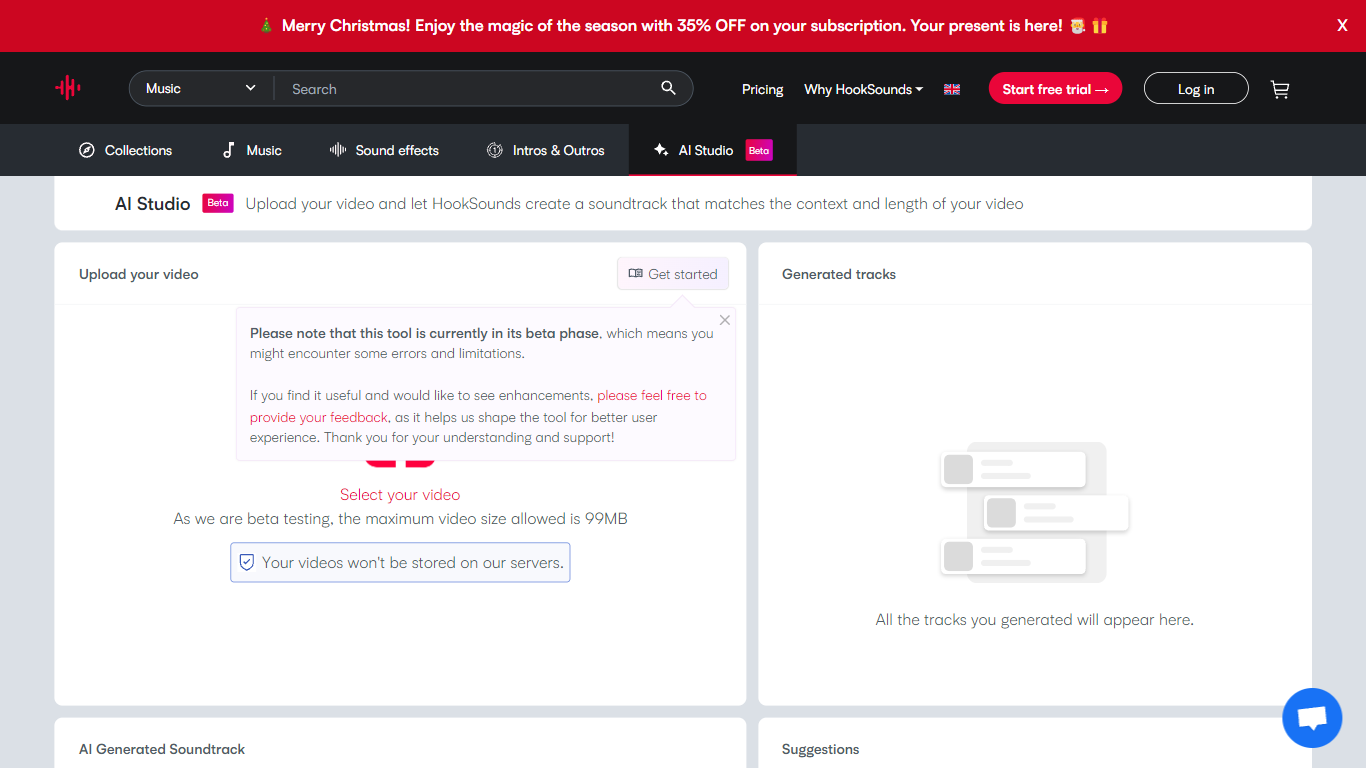This screenshot has width=1366, height=768.
Task: Click 'All the tracks you generated' text
Action: (1035, 620)
